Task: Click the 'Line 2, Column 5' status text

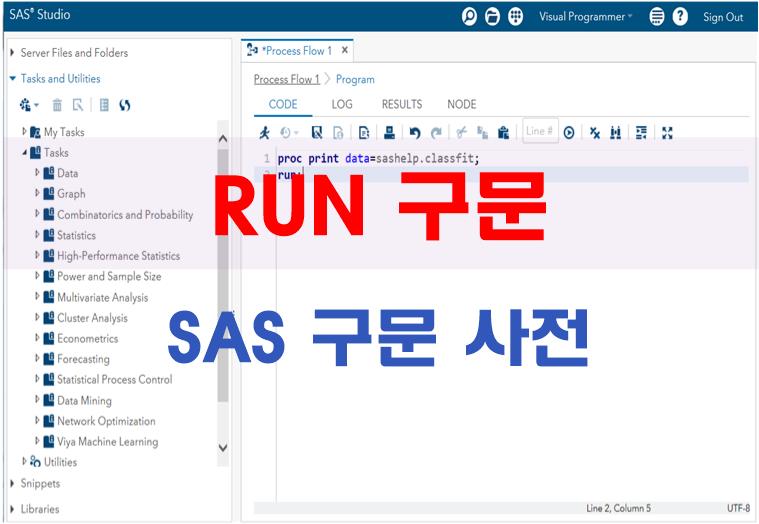Action: (618, 508)
